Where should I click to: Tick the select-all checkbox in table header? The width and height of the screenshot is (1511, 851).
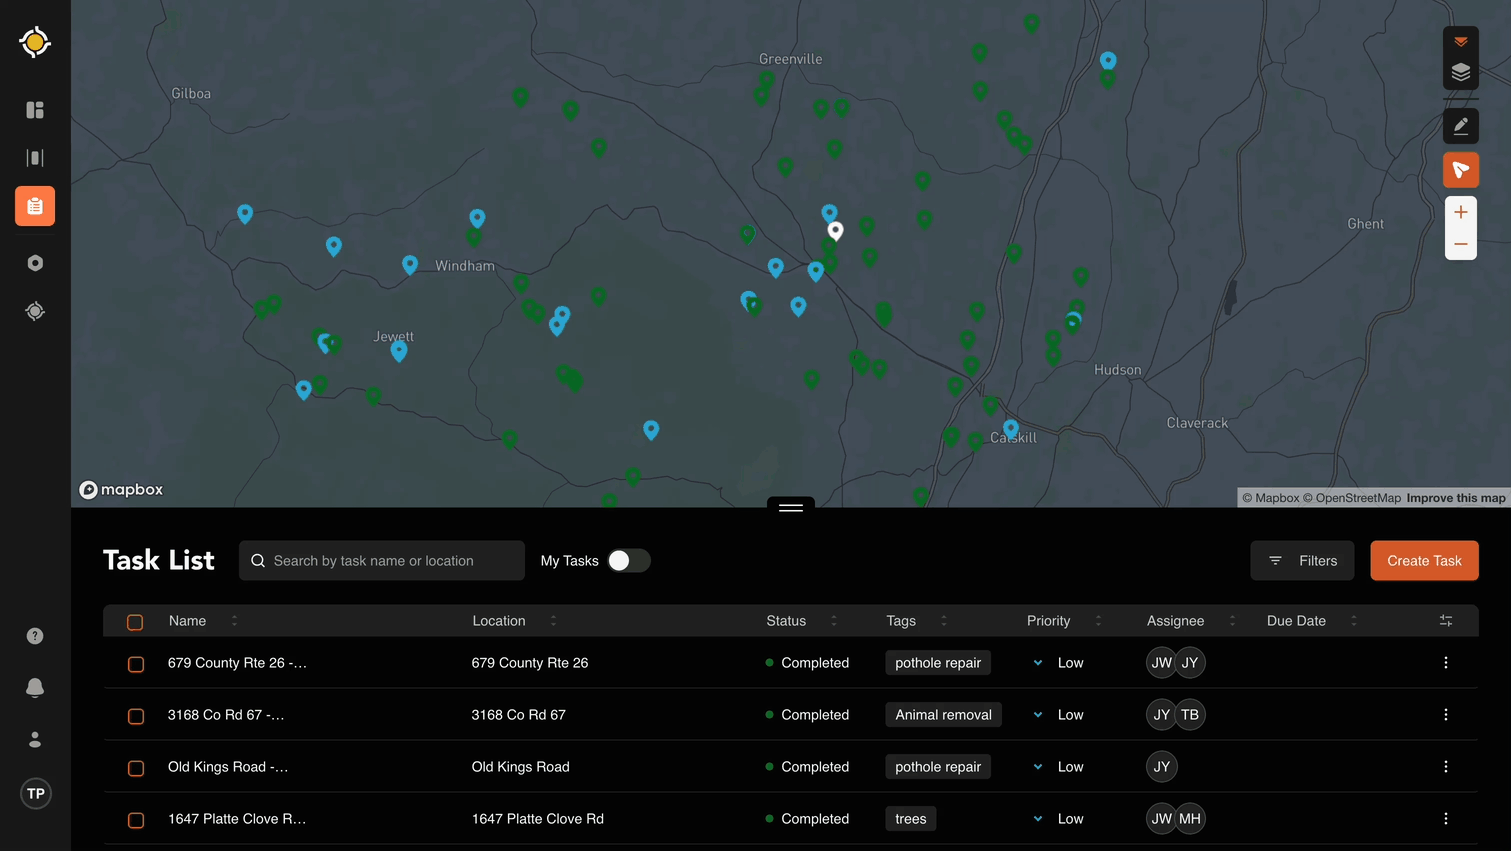pyautogui.click(x=135, y=622)
